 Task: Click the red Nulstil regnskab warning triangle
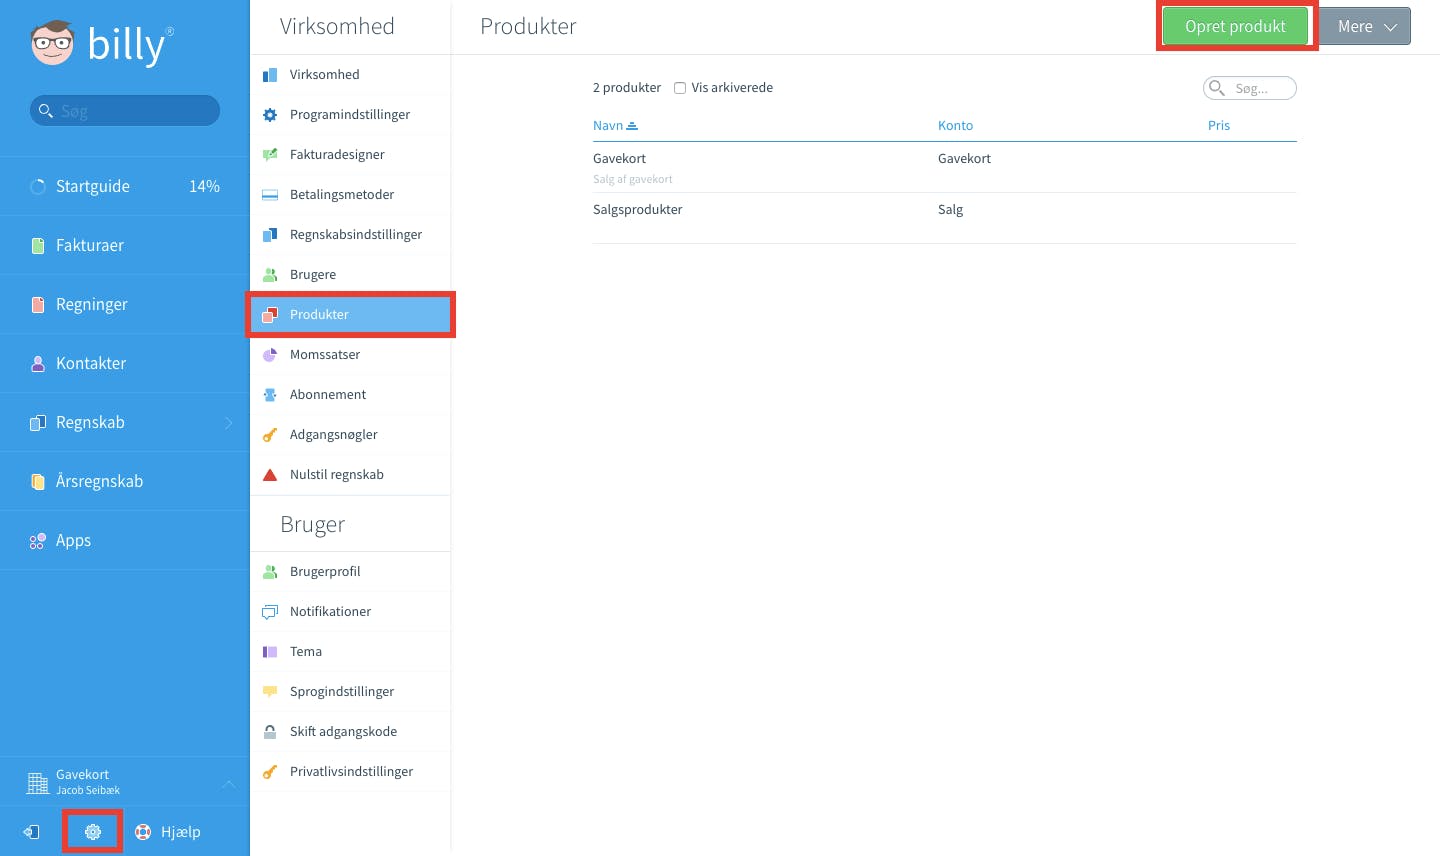pyautogui.click(x=270, y=475)
